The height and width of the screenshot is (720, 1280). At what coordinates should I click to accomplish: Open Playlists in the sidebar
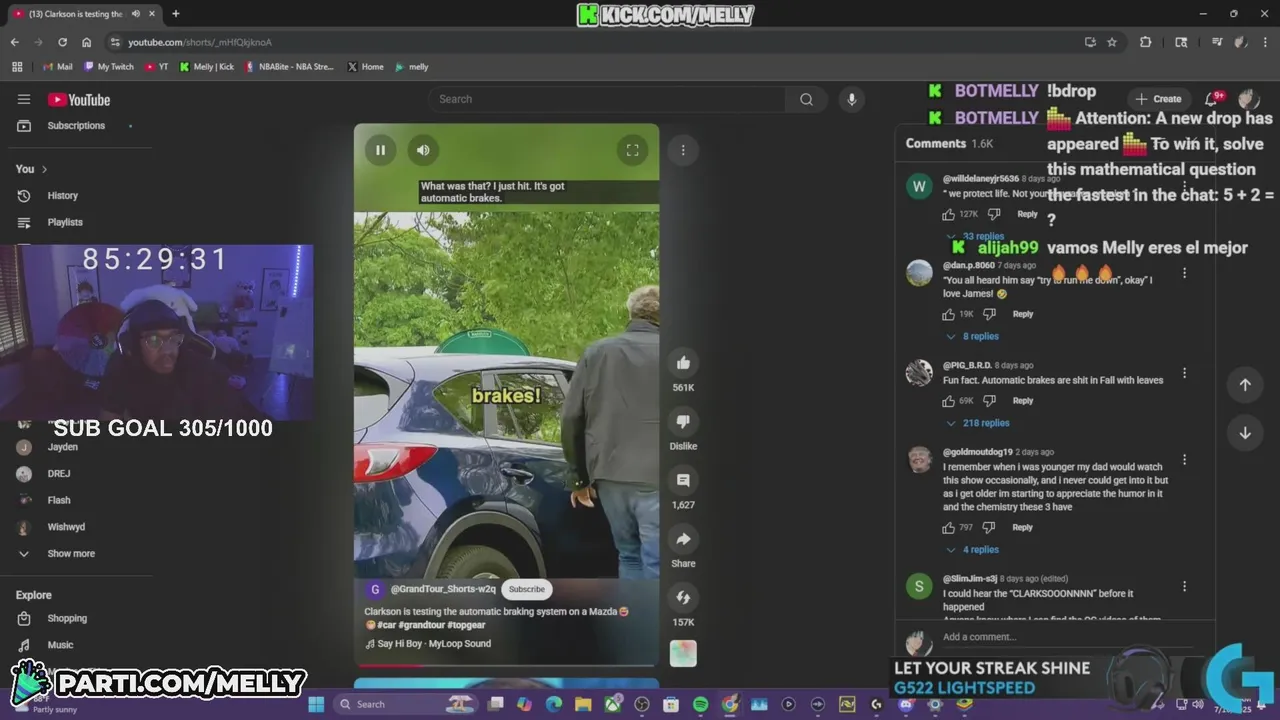65,222
